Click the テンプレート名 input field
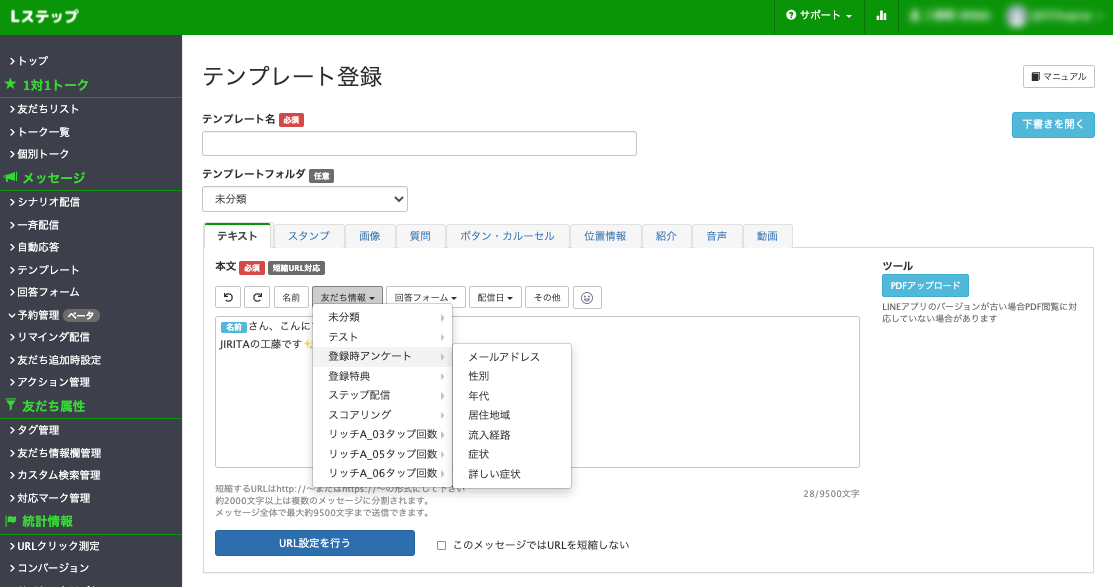Screen dimensions: 1113x587 419,144
